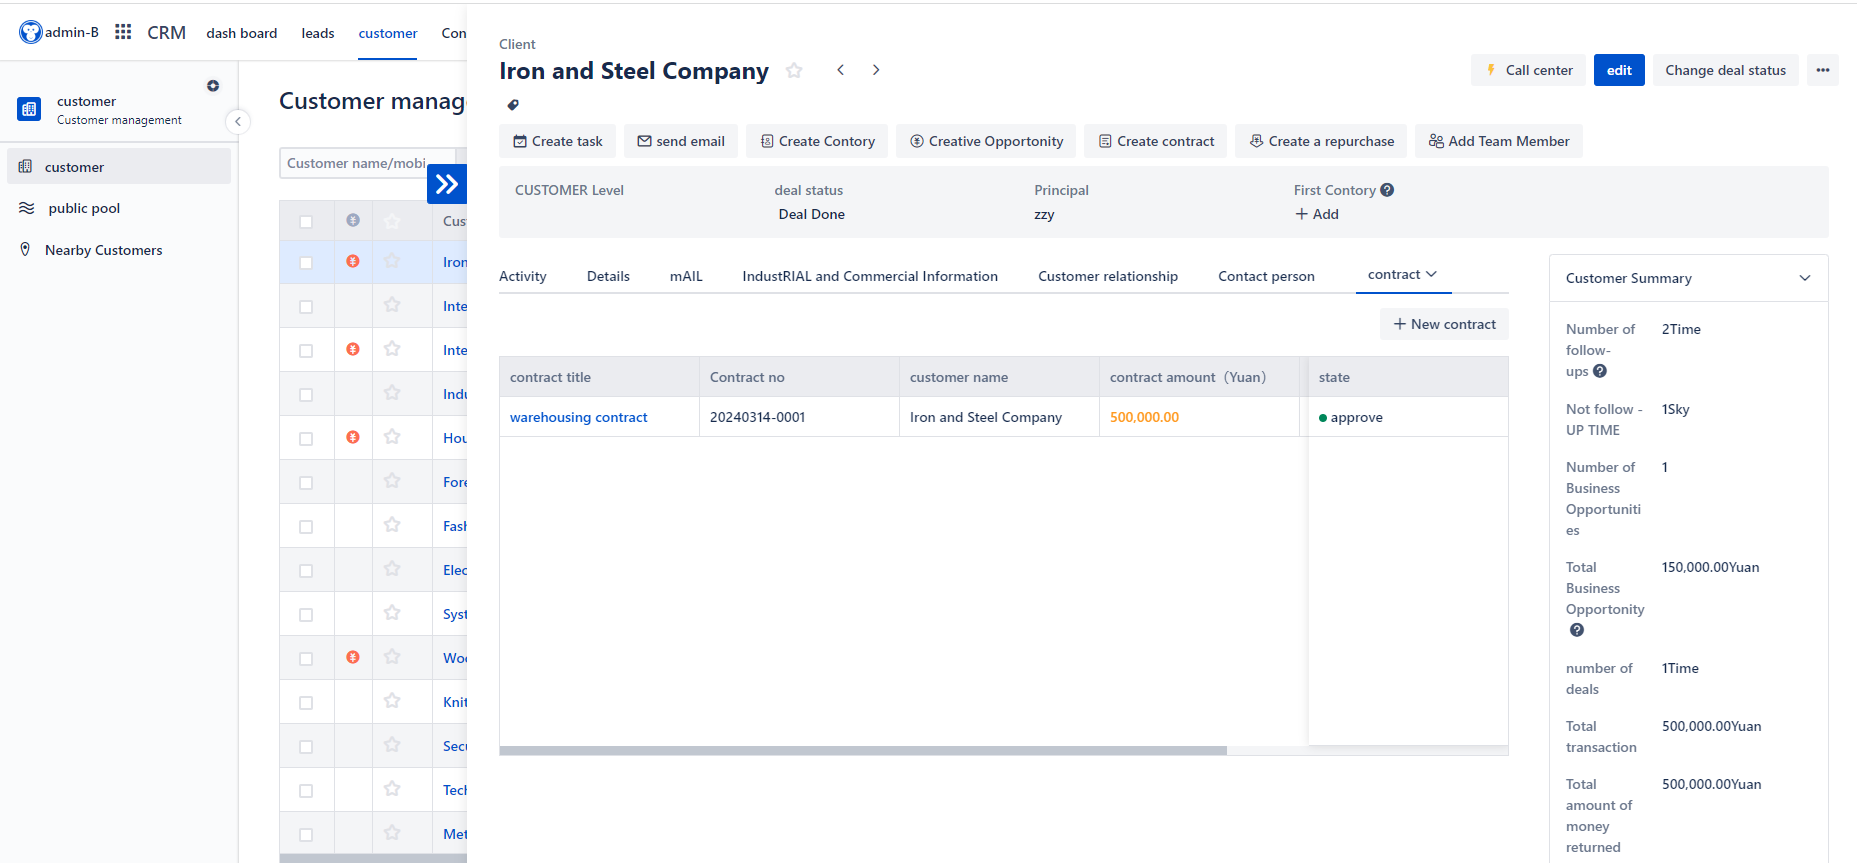Open the Change deal status dropdown

coord(1725,70)
